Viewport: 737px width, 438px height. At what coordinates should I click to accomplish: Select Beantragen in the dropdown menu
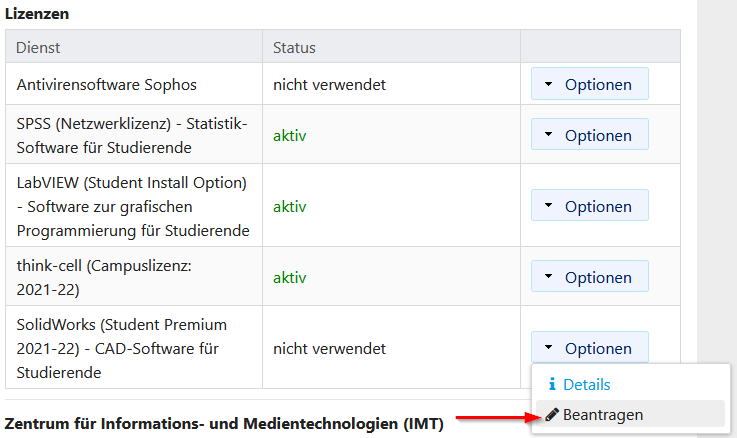click(x=603, y=414)
